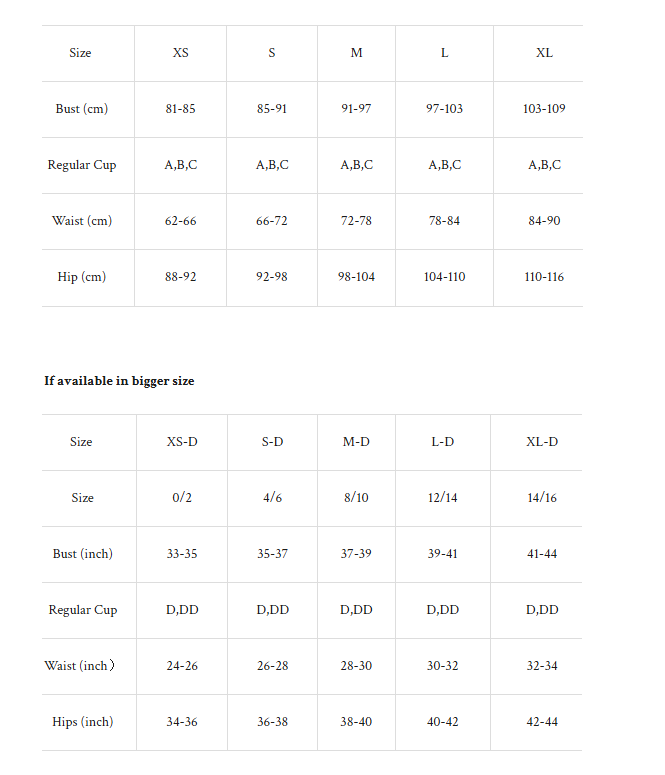Screen dimensions: 665x775
Task: Click the 104-110 hip value for L
Action: (444, 277)
